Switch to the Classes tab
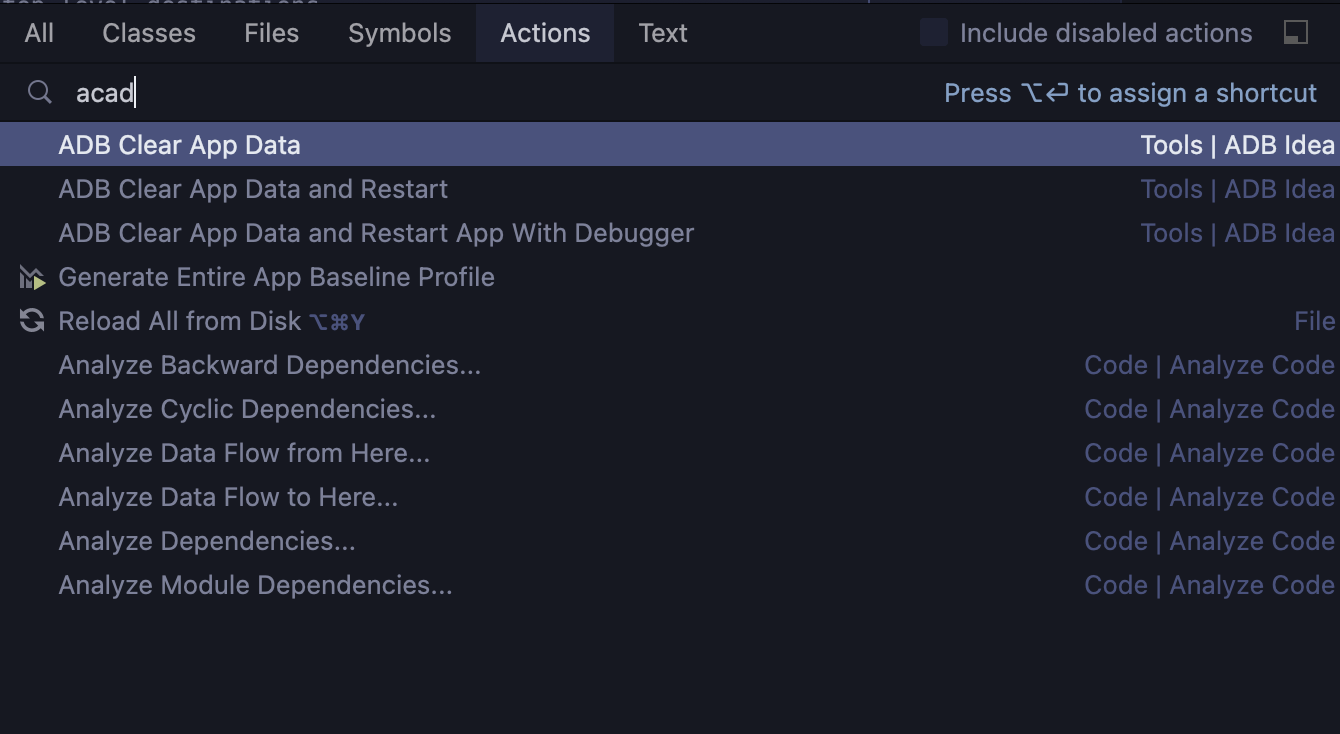 point(148,32)
